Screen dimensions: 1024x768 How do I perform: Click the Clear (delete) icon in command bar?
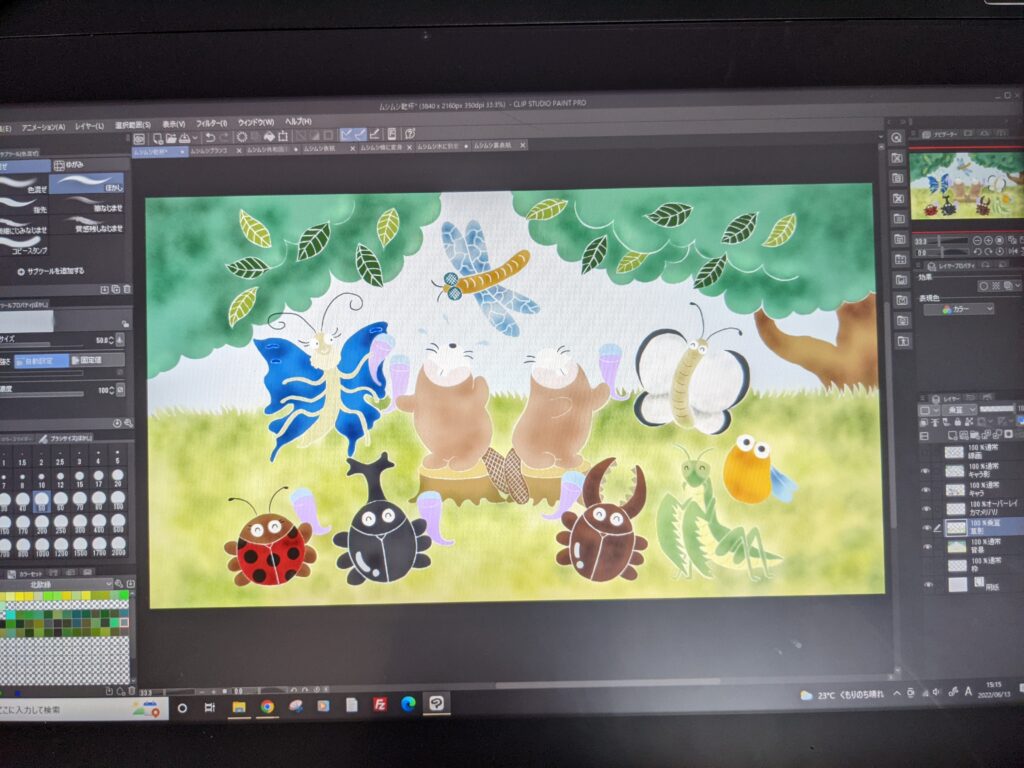point(242,136)
